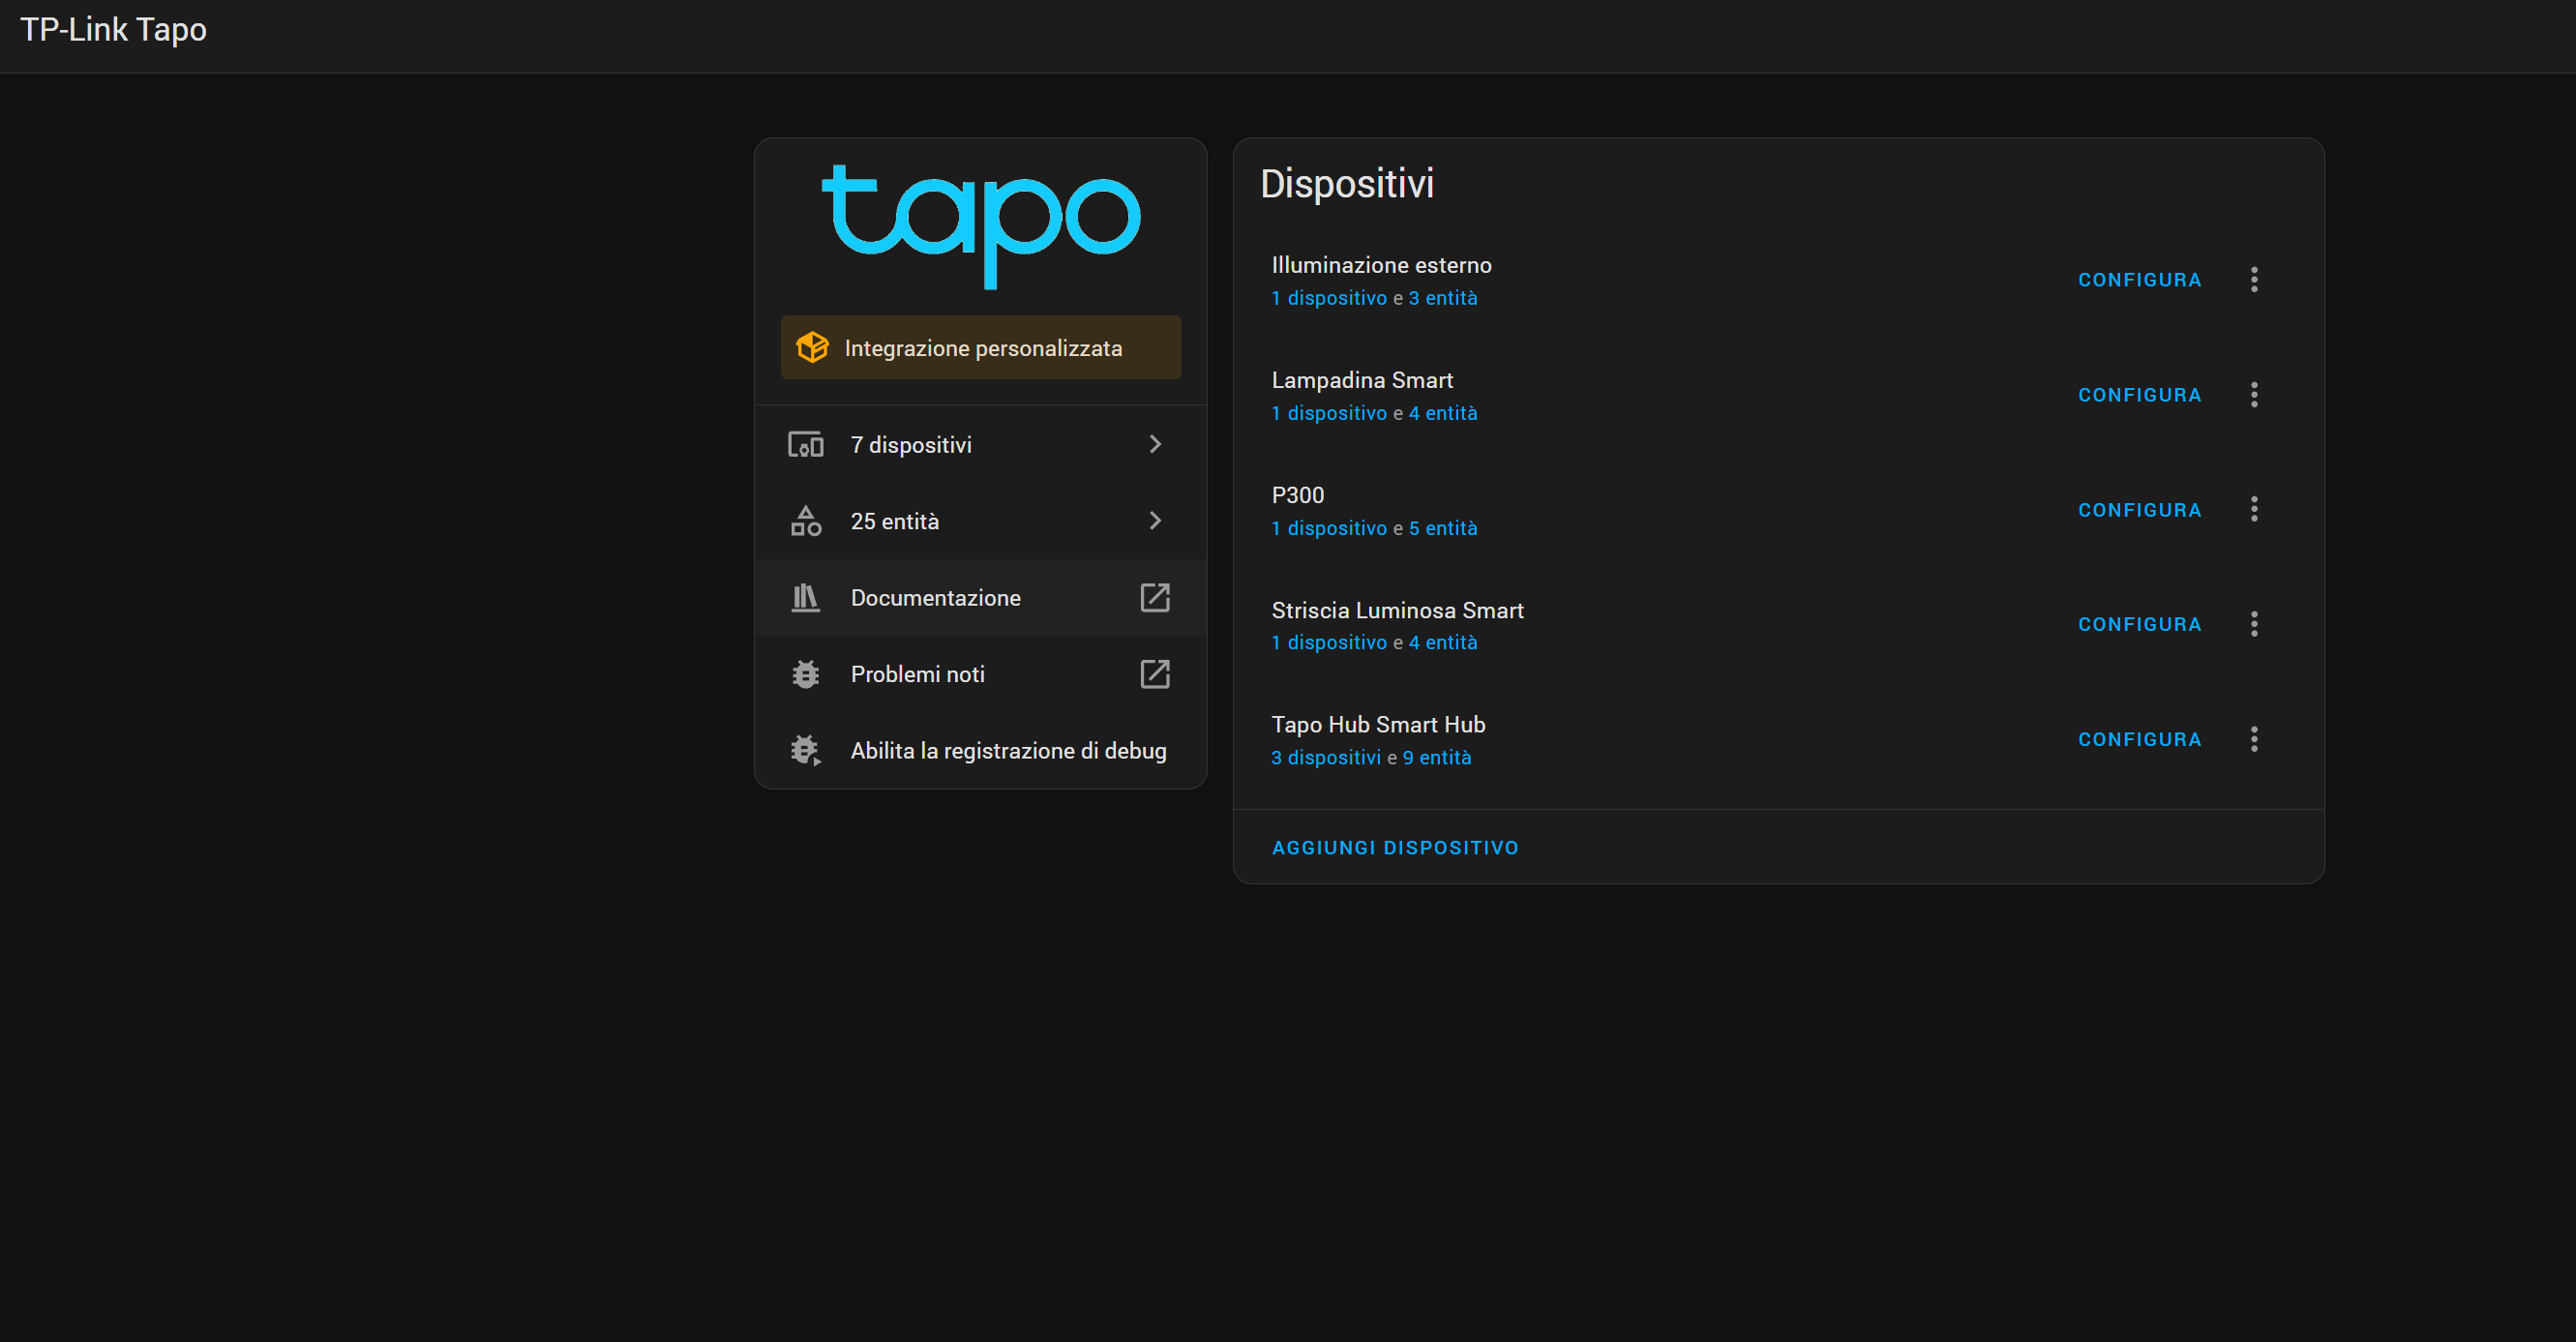2576x1342 pixels.
Task: Open options menu for Lampadina Smart
Action: (x=2254, y=394)
